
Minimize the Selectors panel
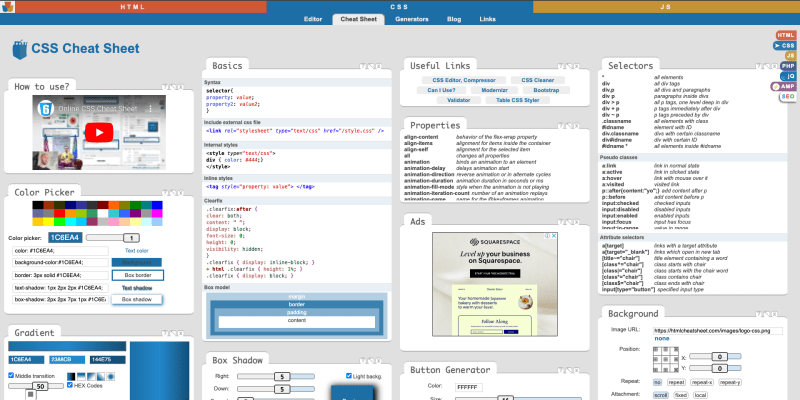(766, 66)
